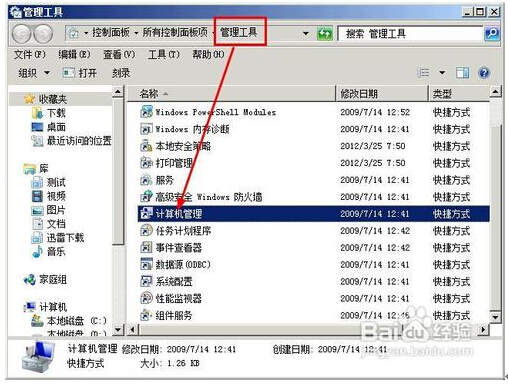The width and height of the screenshot is (508, 385).
Task: Click the 计算机管理 shortcut icon
Action: coord(146,214)
